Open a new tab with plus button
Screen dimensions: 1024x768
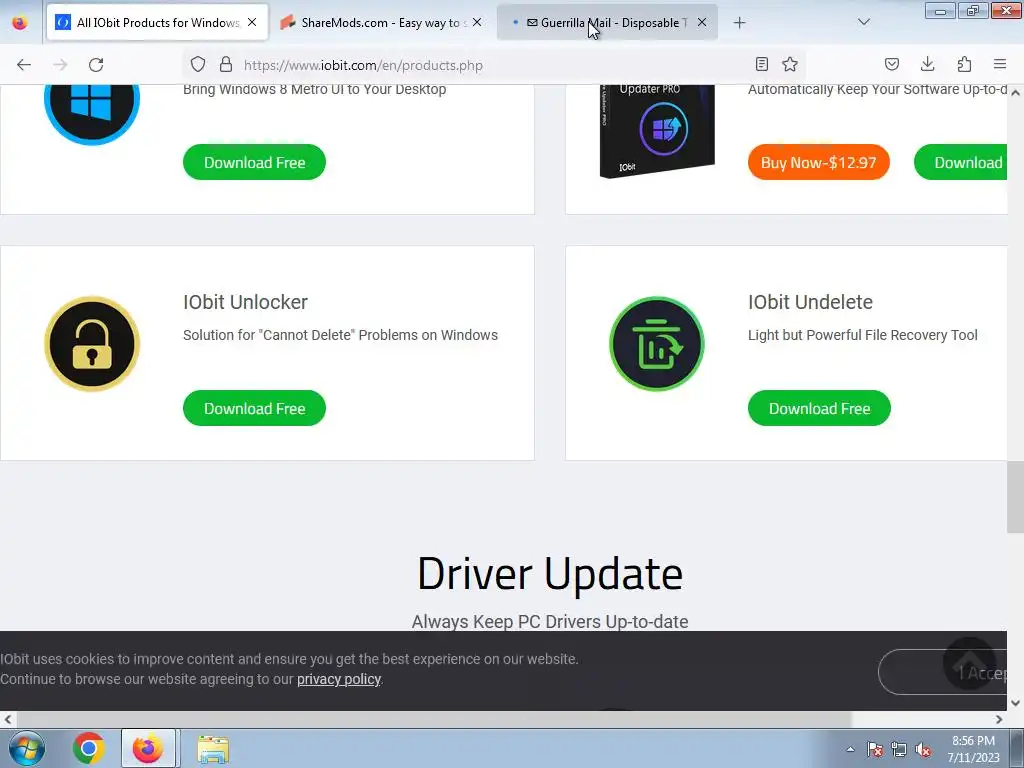[739, 23]
